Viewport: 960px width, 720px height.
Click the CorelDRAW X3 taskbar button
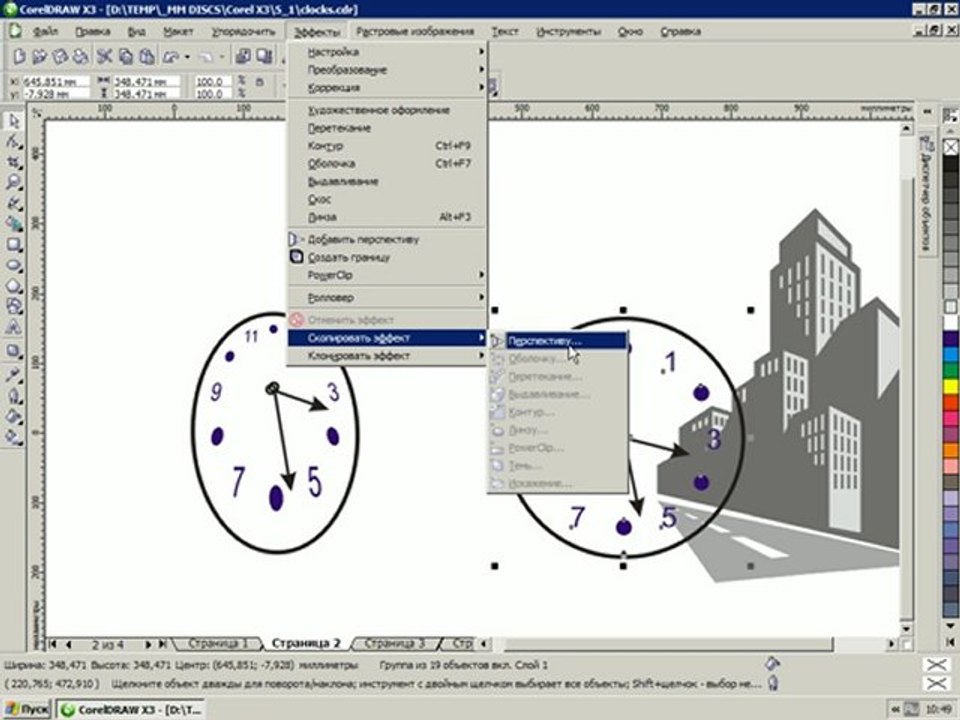130,709
